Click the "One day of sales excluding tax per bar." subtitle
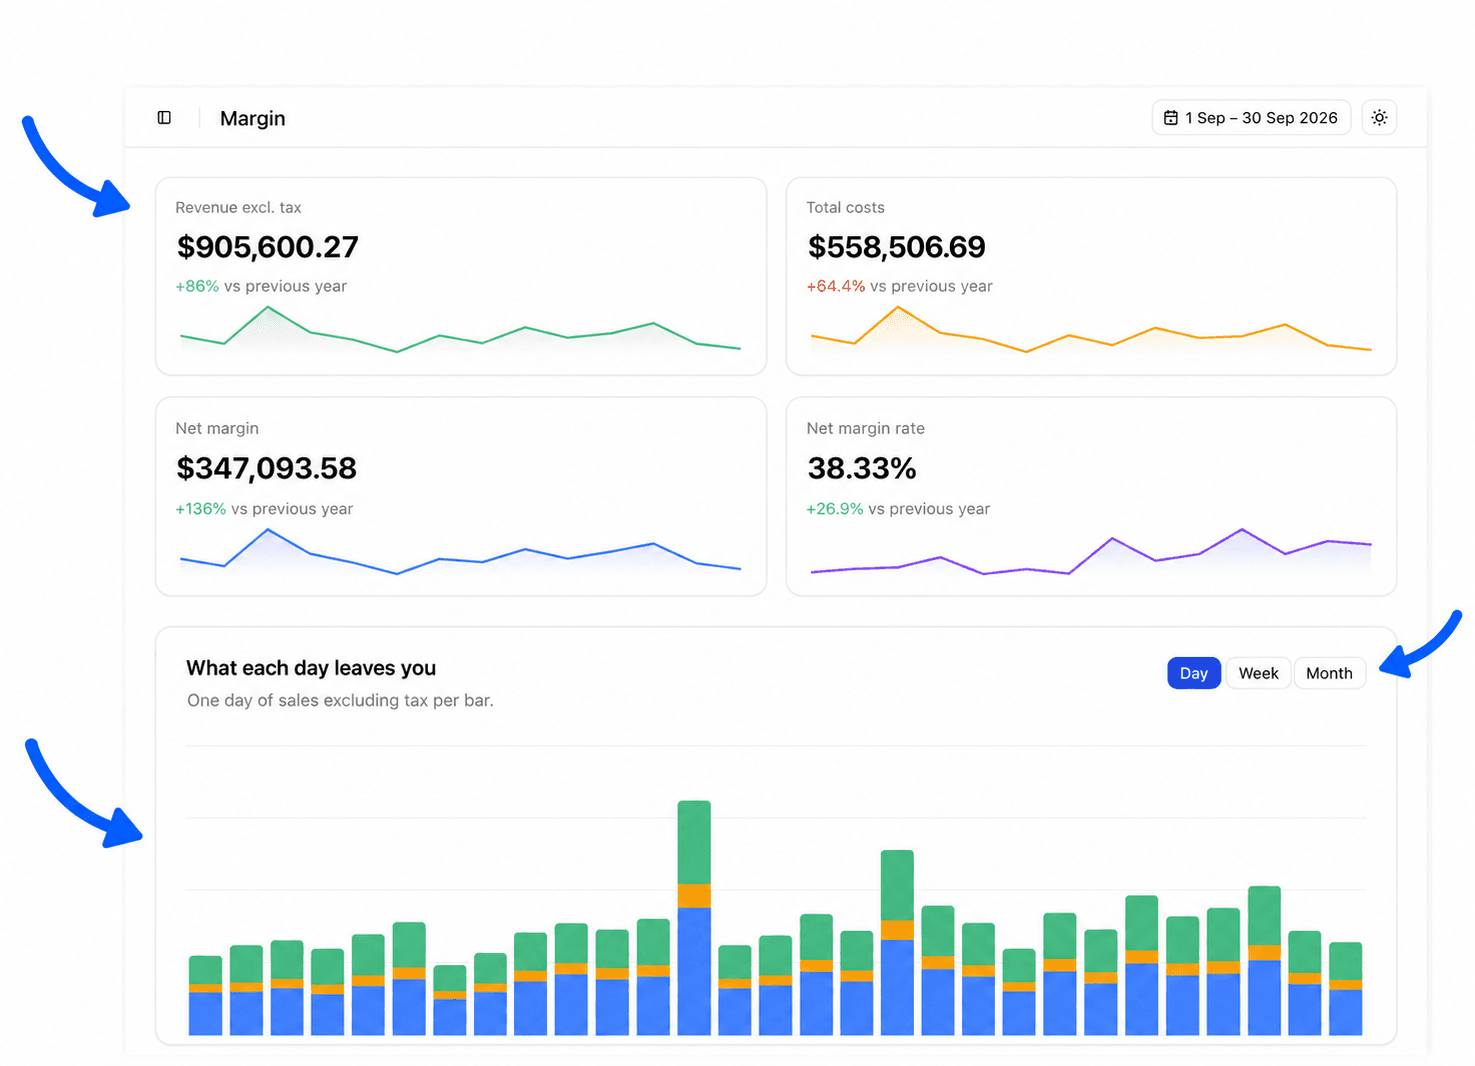 [340, 701]
